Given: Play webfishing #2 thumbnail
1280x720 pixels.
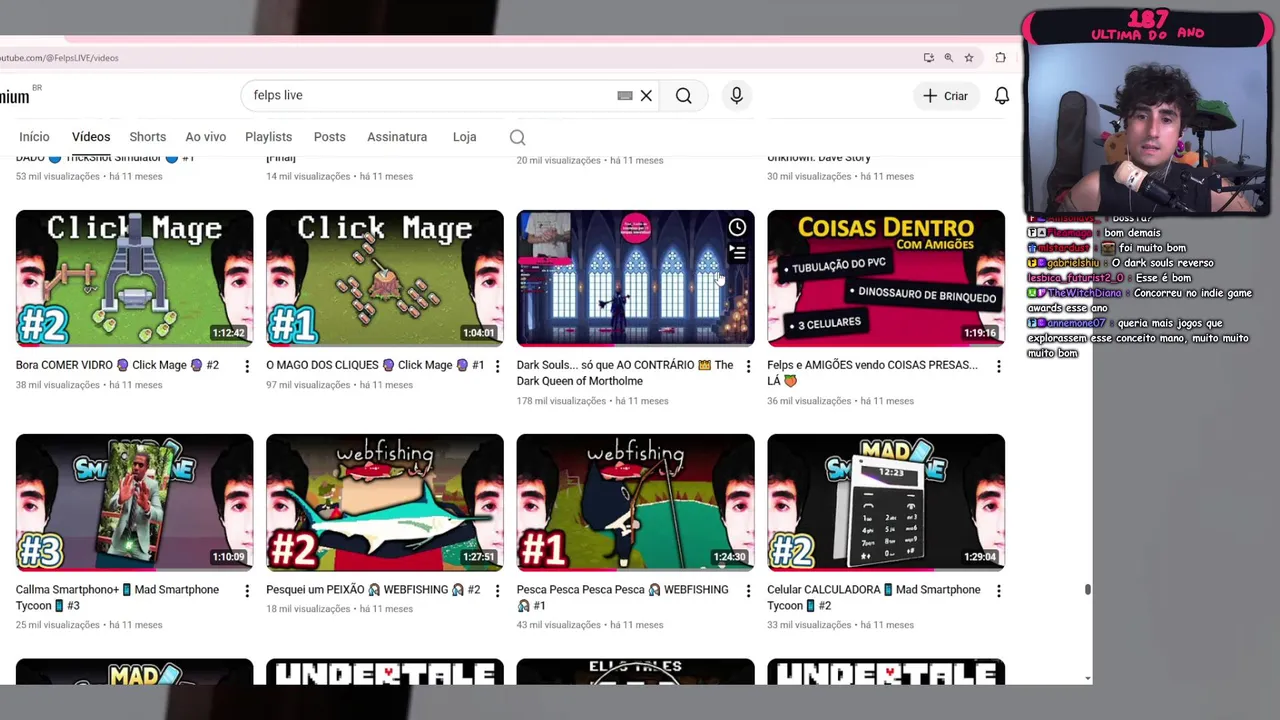Looking at the screenshot, I should (x=385, y=502).
